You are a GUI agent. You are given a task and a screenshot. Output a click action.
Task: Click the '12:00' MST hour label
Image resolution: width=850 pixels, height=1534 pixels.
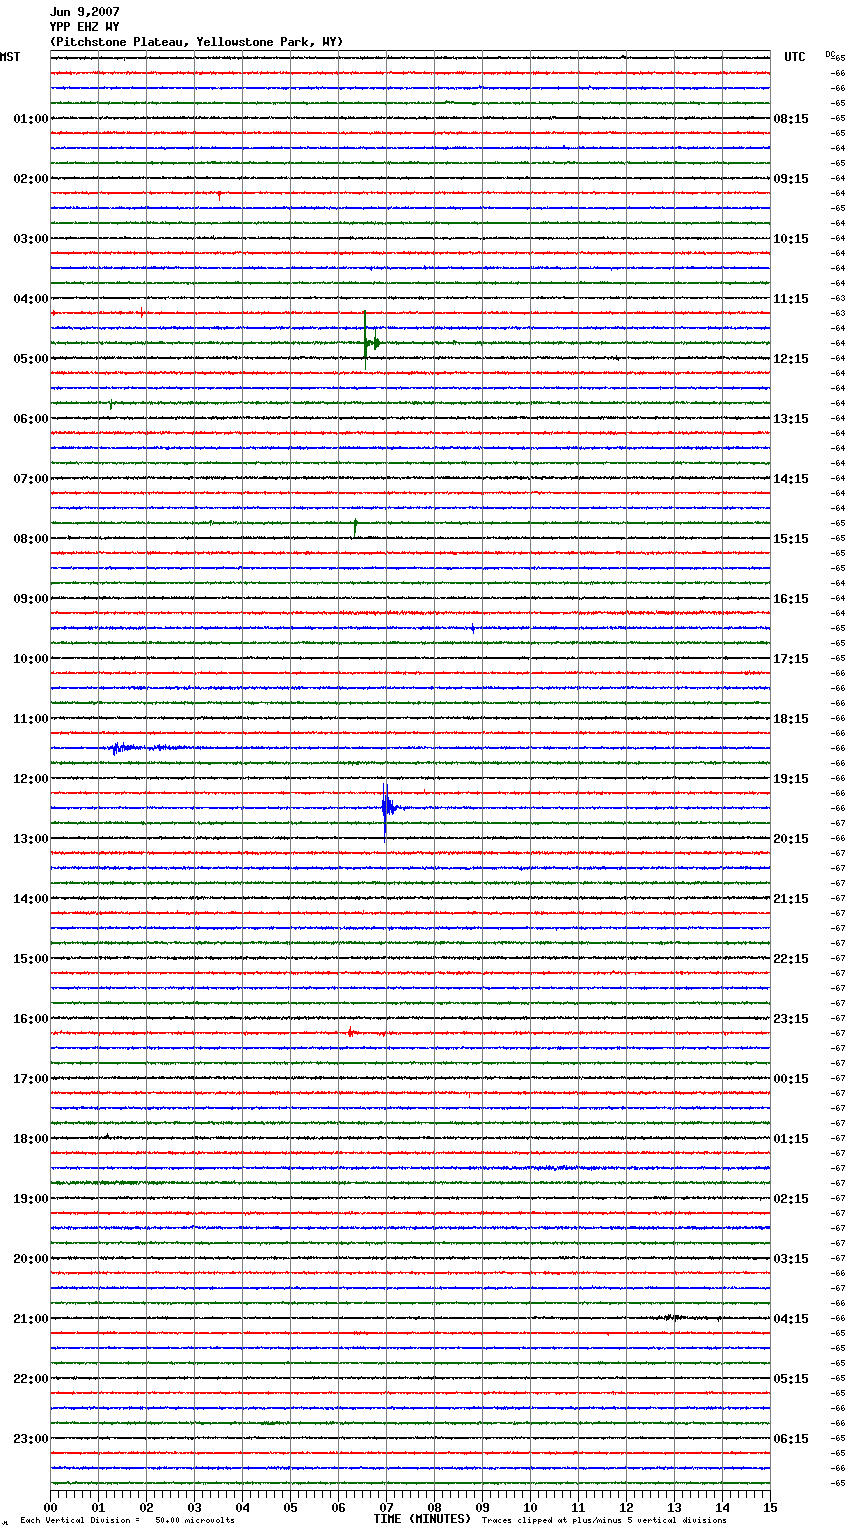coord(31,779)
